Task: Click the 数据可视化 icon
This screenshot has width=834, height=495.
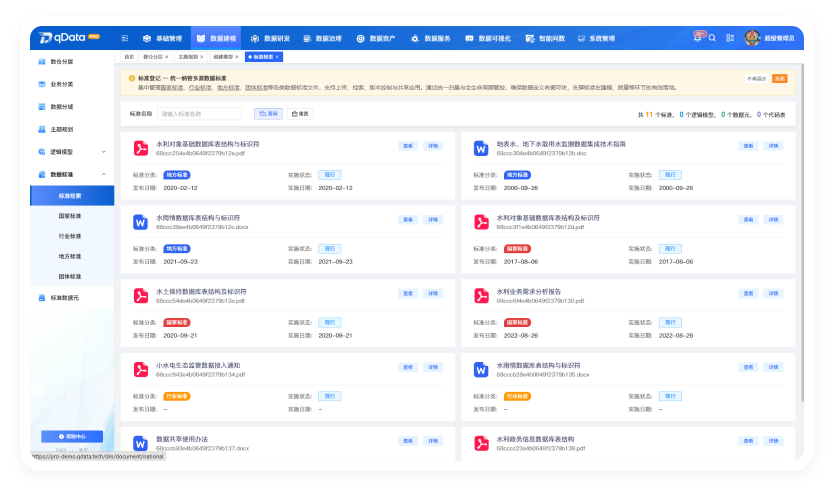Action: point(469,38)
